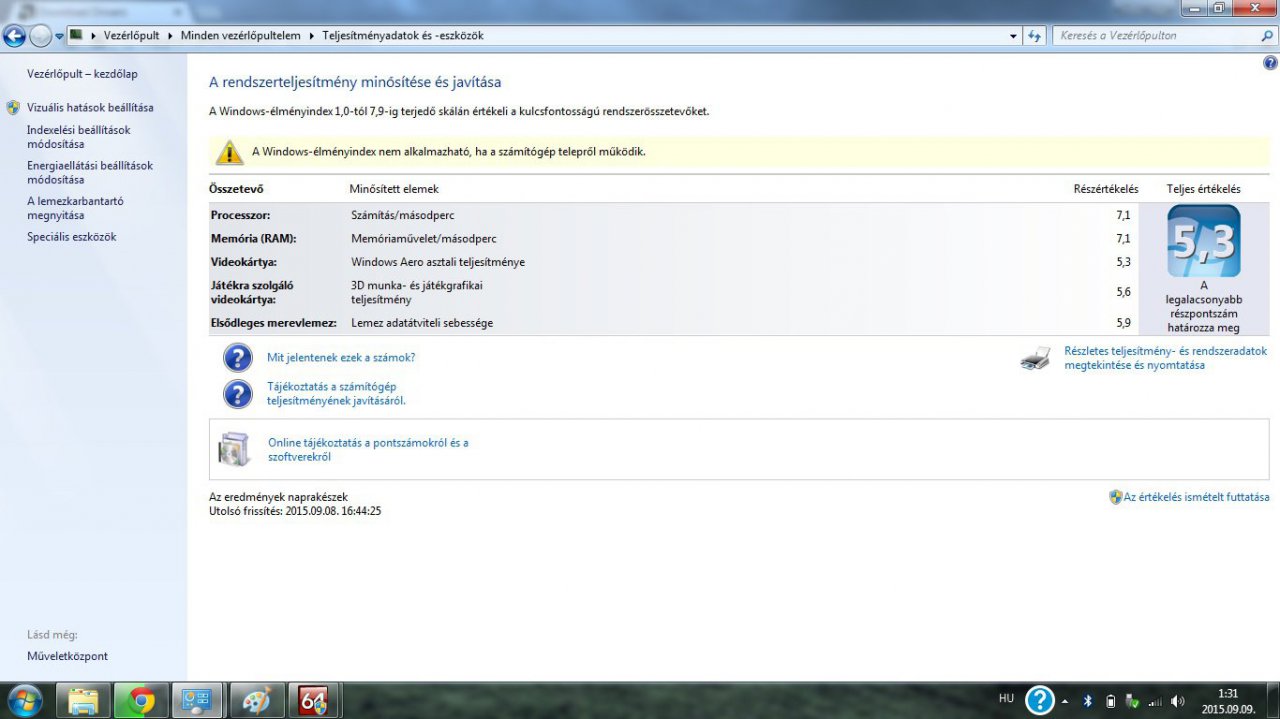Click help icon beside Mit jelentenek
This screenshot has height=719, width=1280.
[x=237, y=357]
